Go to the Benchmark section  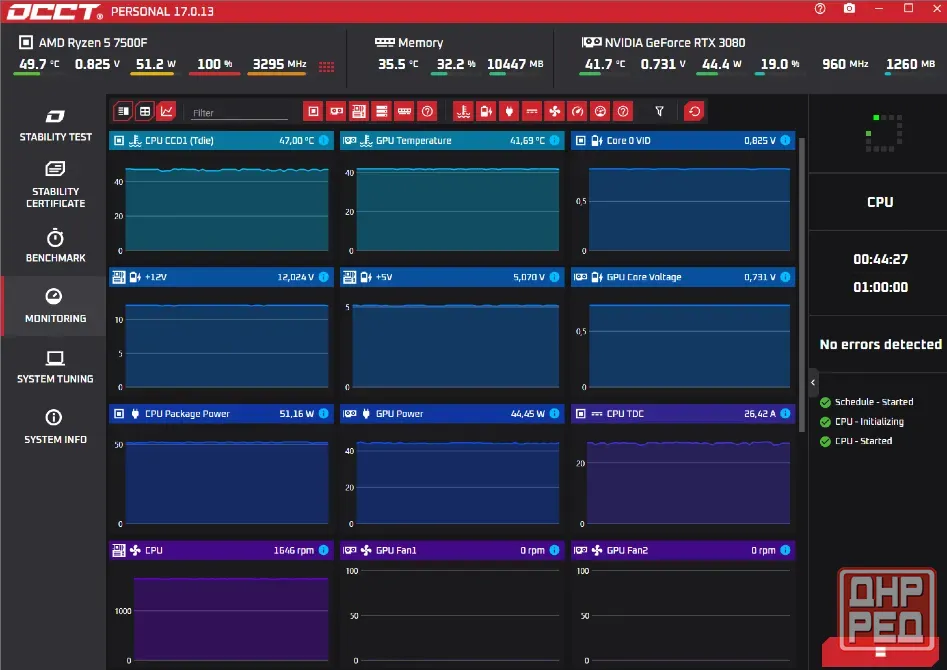click(55, 245)
